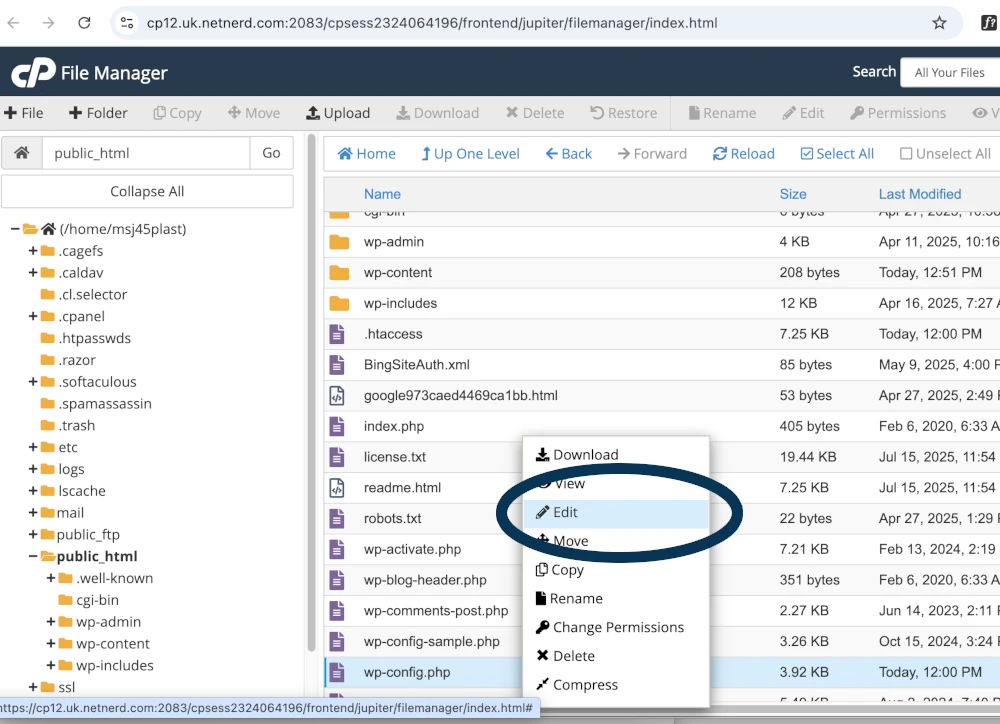
Task: Click the wp-admin folder icon in file list
Action: point(339,242)
